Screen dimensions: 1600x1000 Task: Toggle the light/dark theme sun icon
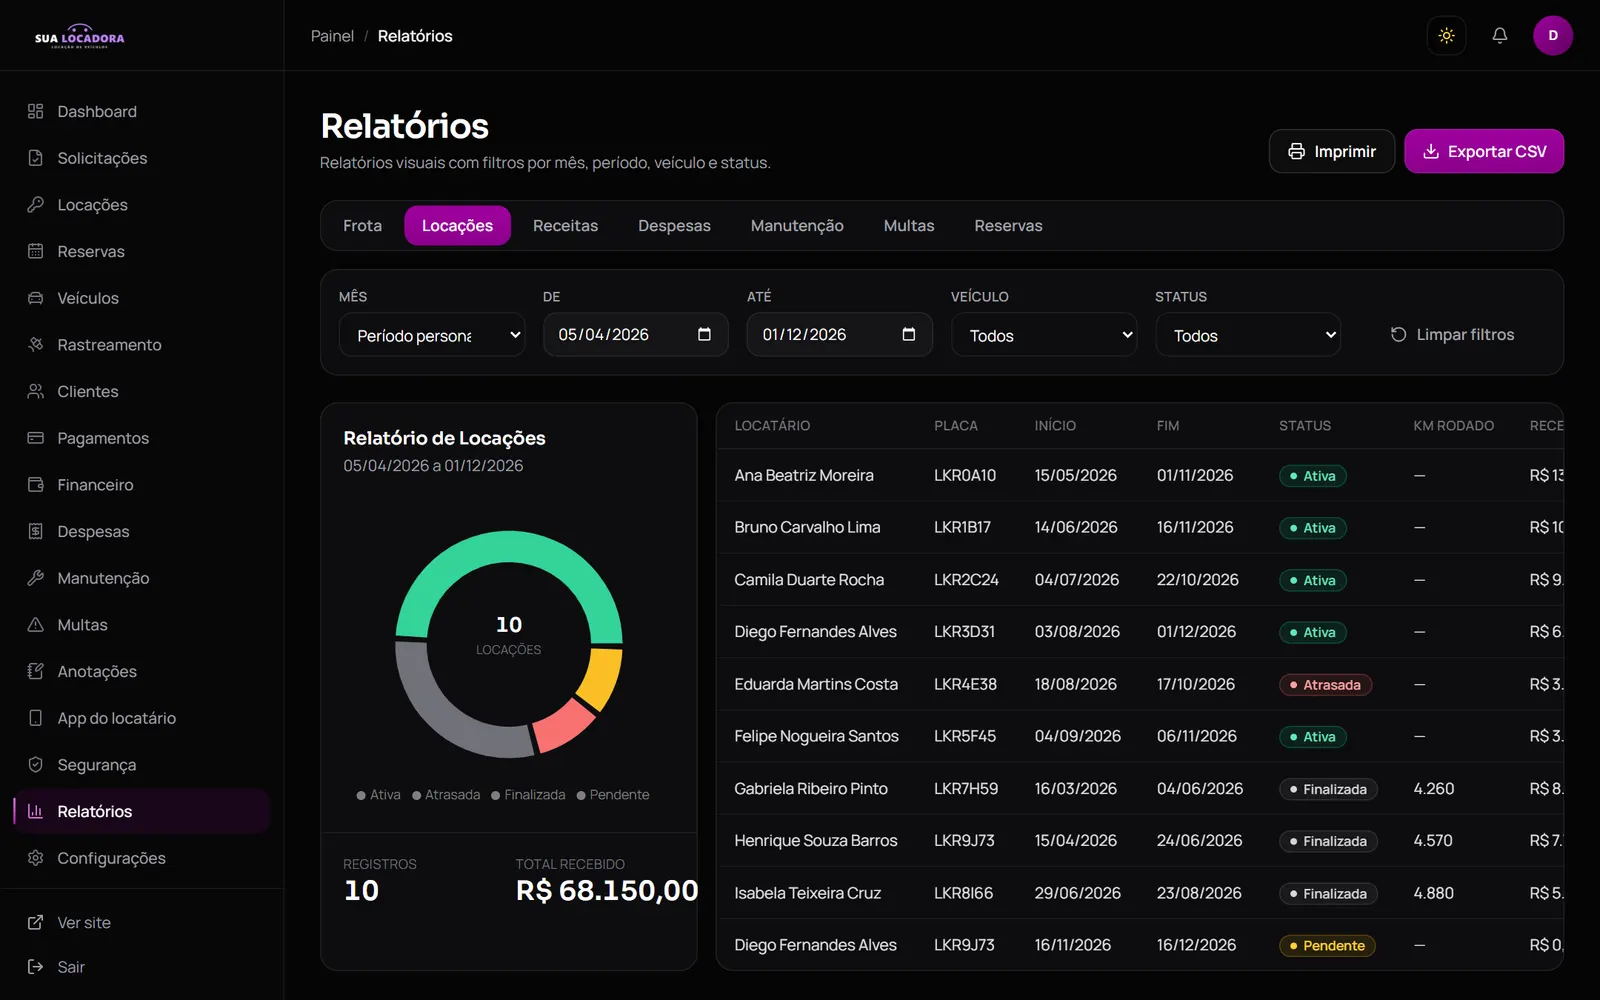[x=1446, y=36]
